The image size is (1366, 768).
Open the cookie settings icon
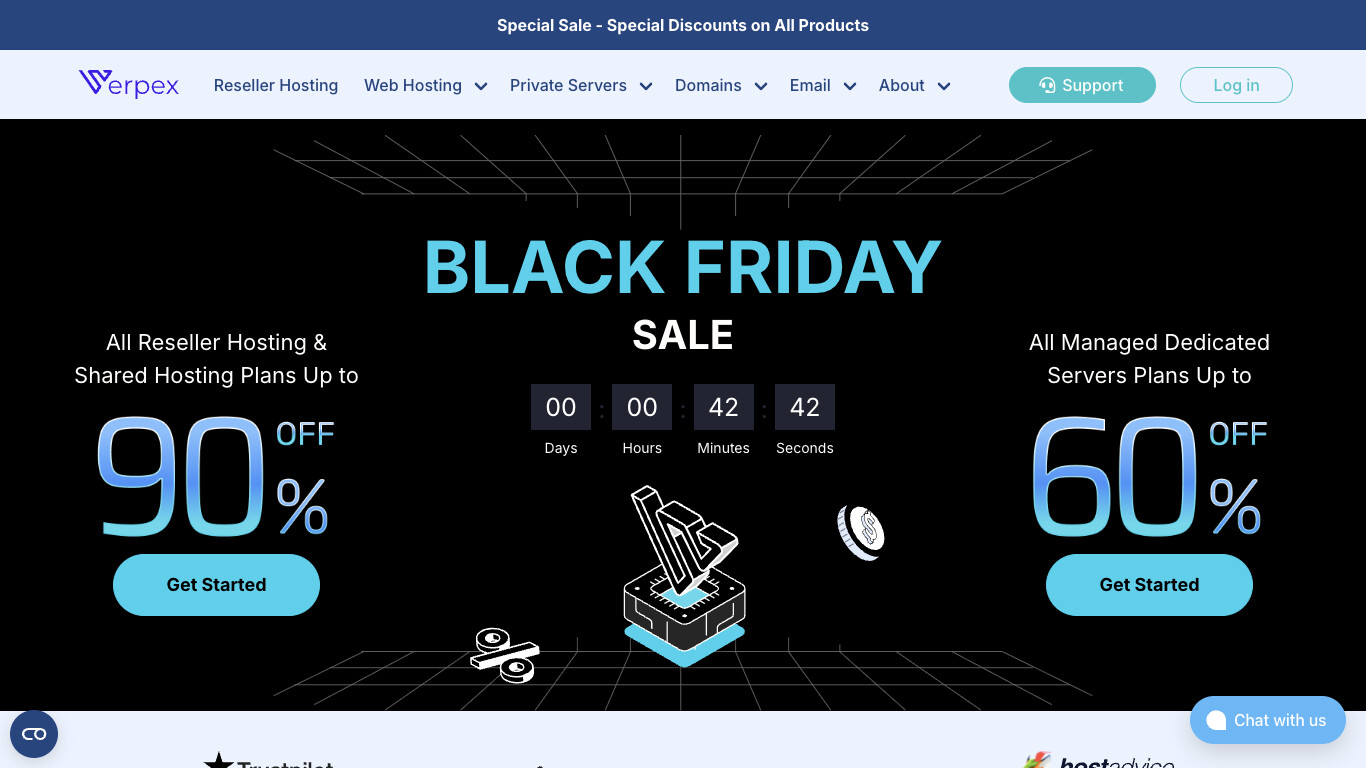point(34,734)
